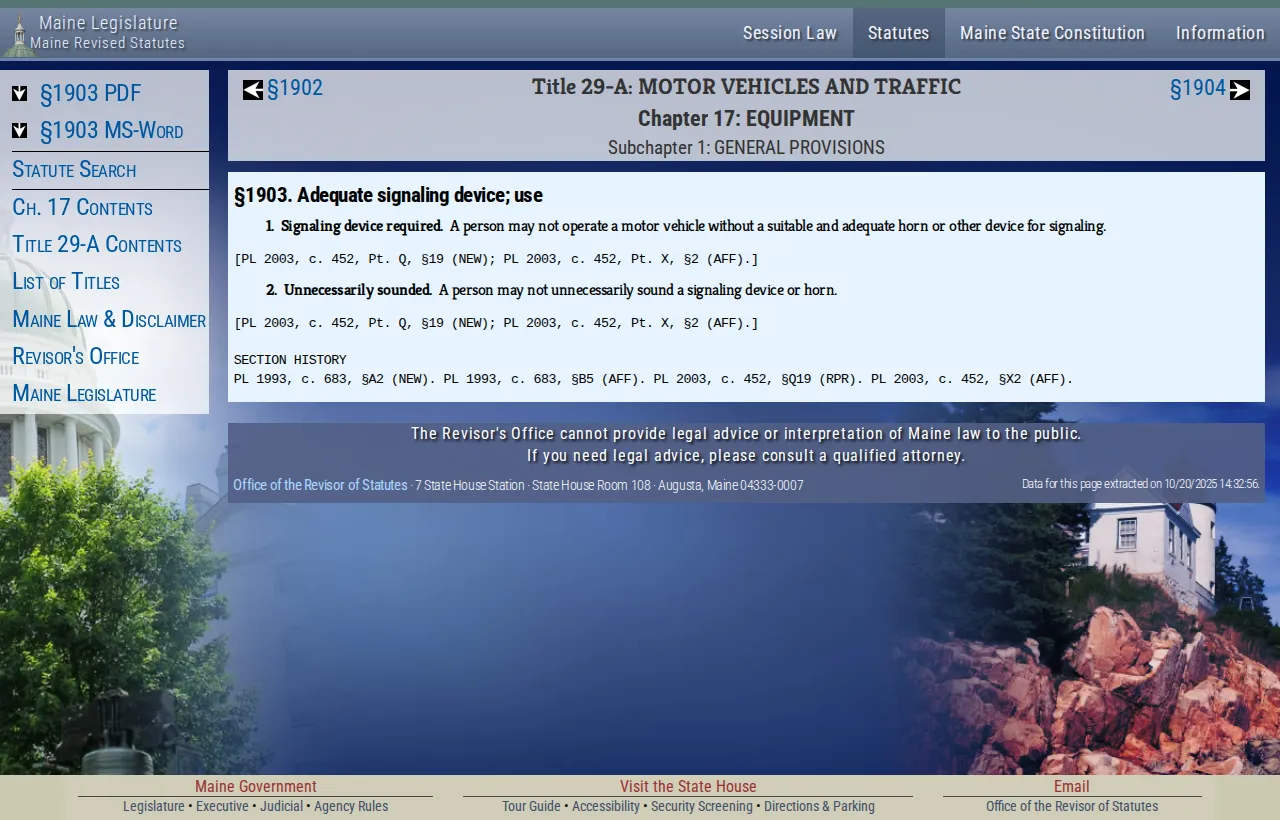Click the download icon beside §1903 PDF
The width and height of the screenshot is (1280, 820).
20,93
